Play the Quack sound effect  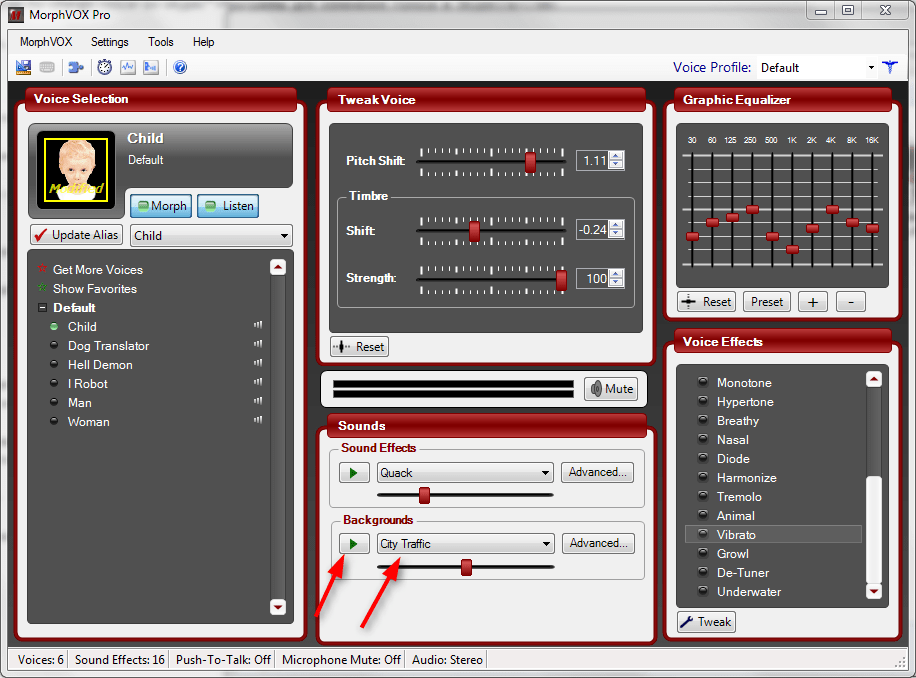[354, 473]
